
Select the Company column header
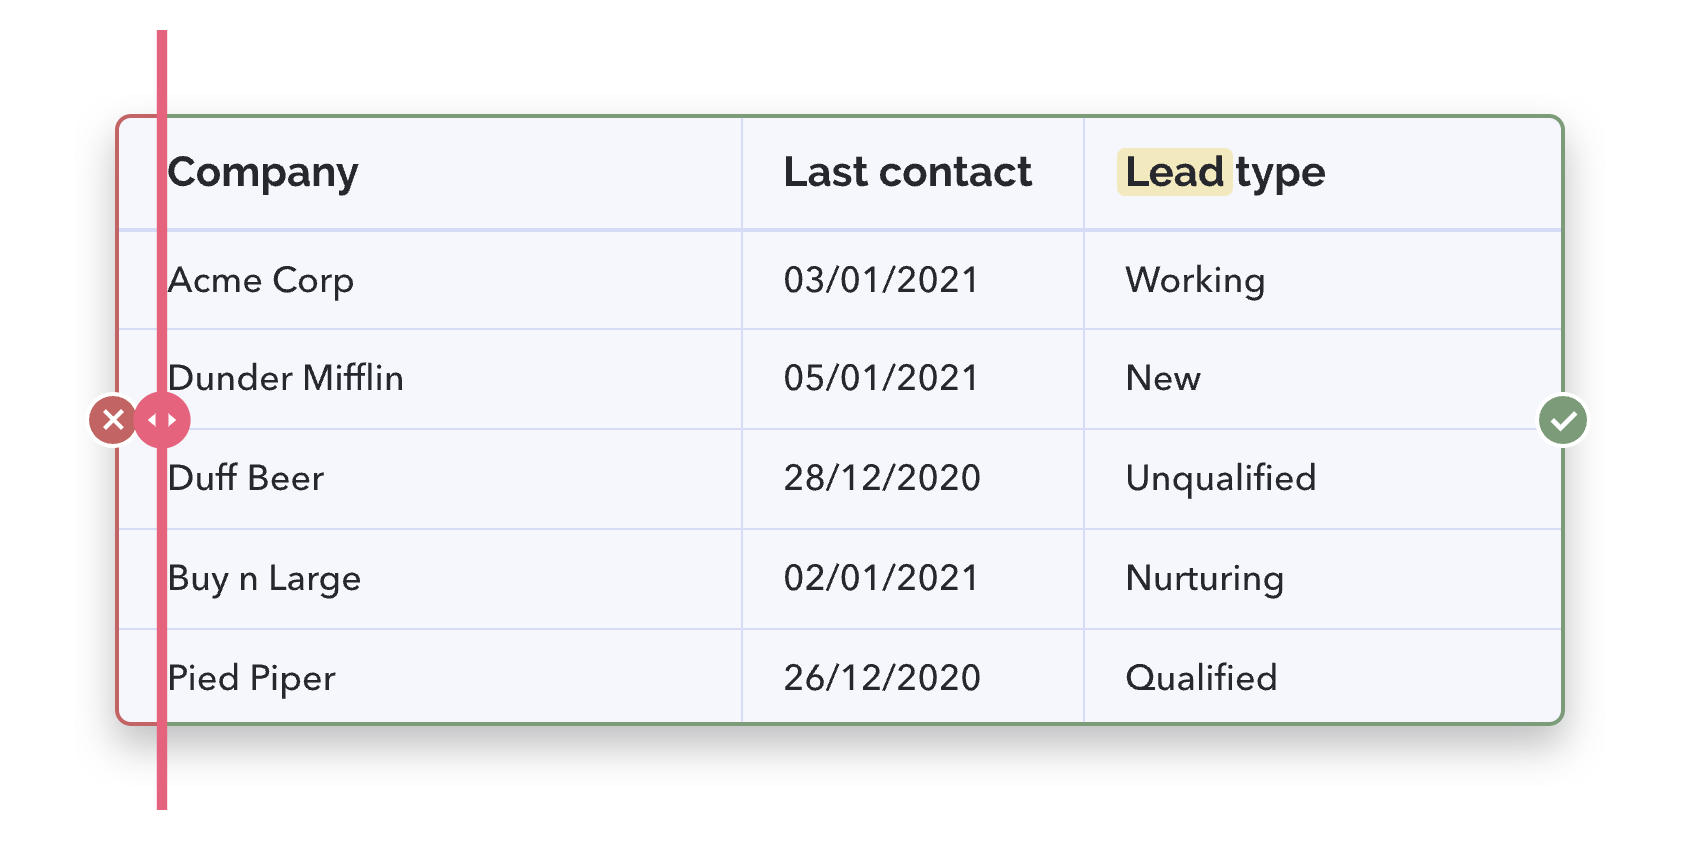point(430,173)
